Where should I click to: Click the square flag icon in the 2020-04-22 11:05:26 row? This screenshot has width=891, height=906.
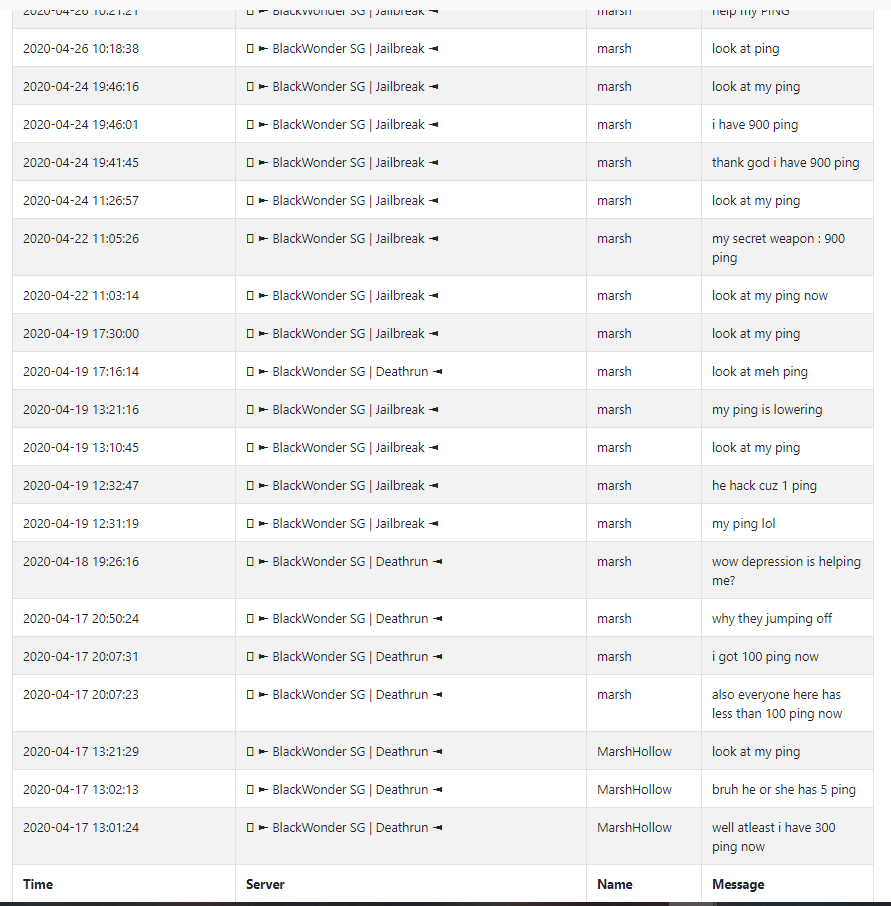(x=250, y=239)
